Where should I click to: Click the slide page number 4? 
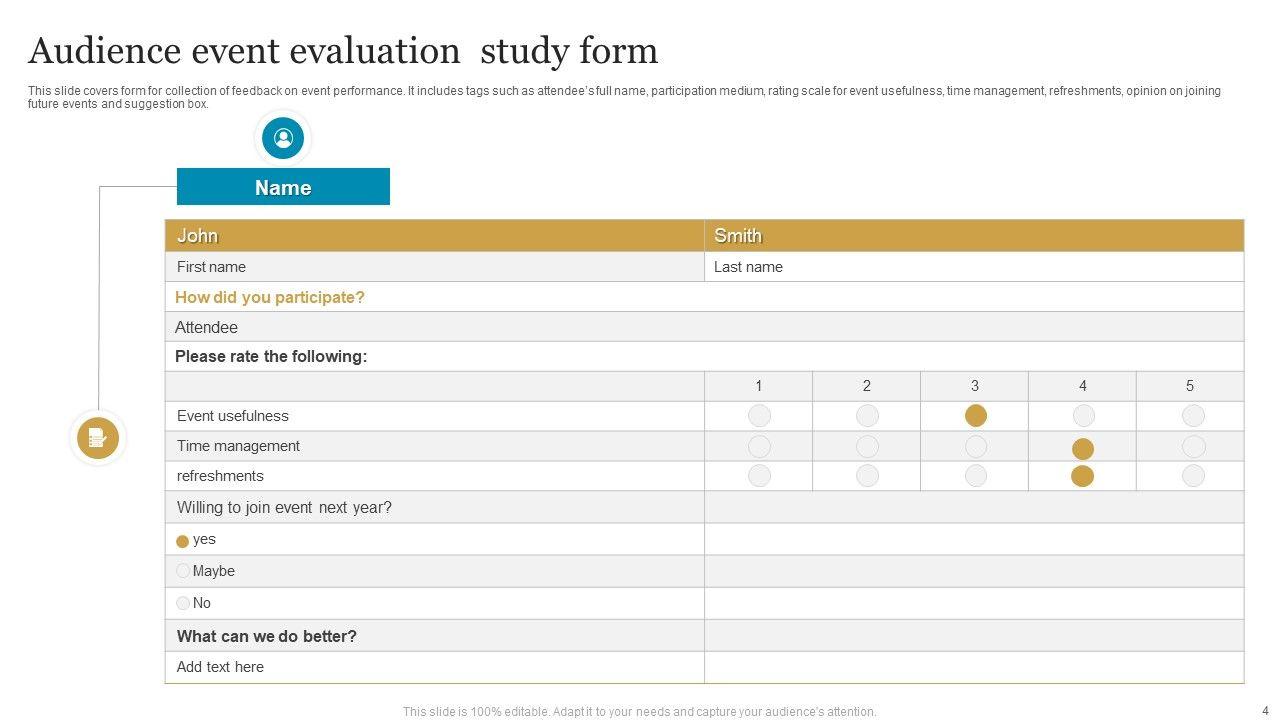(x=1266, y=711)
